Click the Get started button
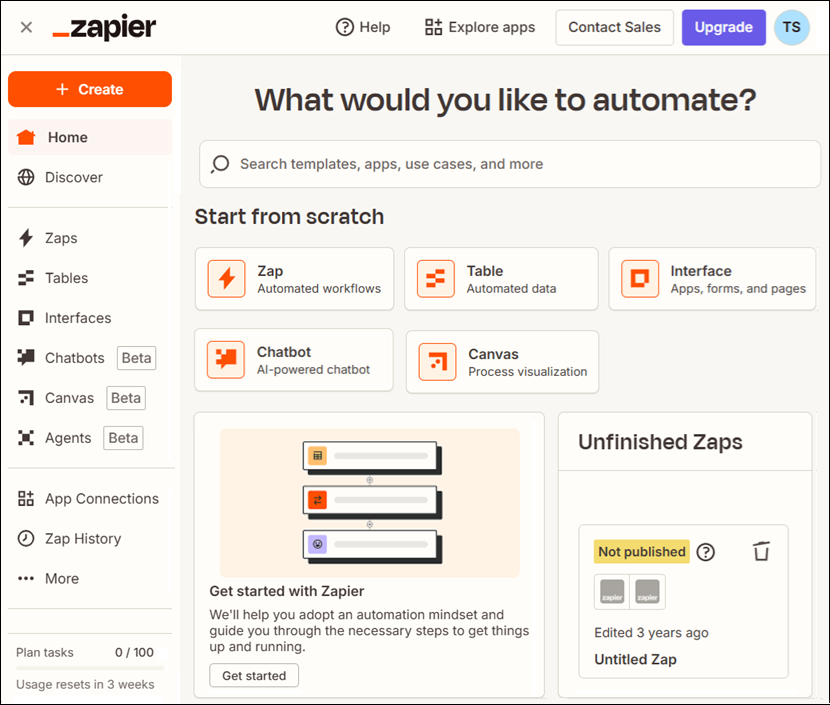The width and height of the screenshot is (830, 705). (x=254, y=675)
